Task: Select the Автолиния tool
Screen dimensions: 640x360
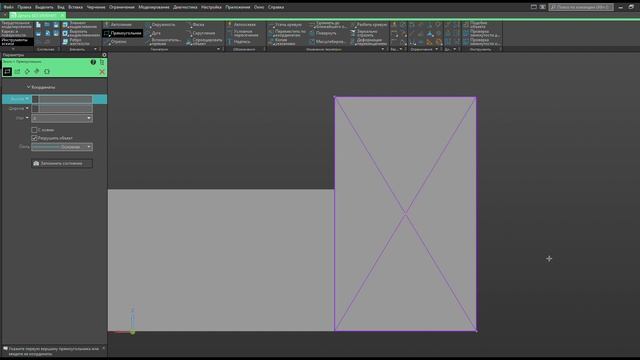Action: [118, 25]
